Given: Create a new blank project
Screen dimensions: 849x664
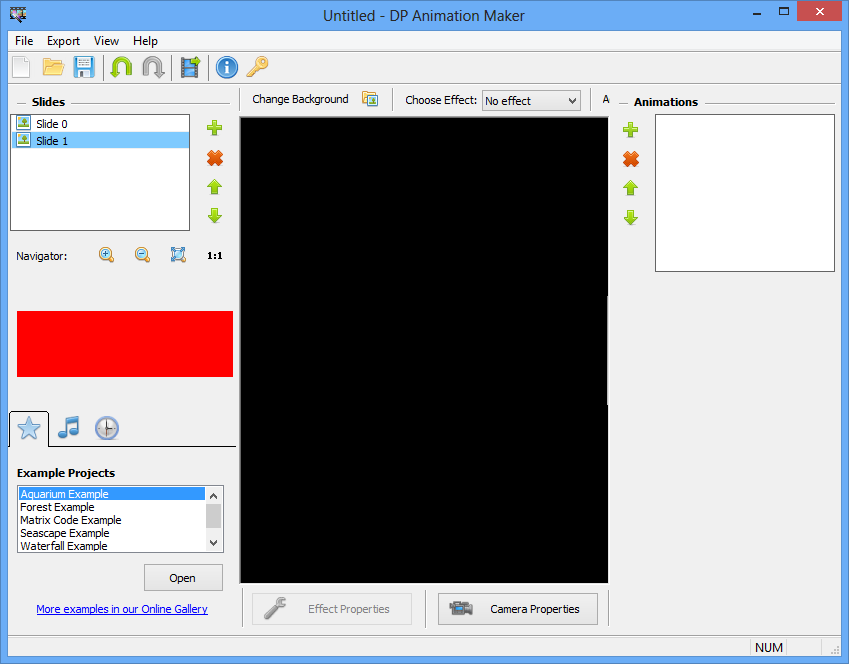Looking at the screenshot, I should 20,67.
